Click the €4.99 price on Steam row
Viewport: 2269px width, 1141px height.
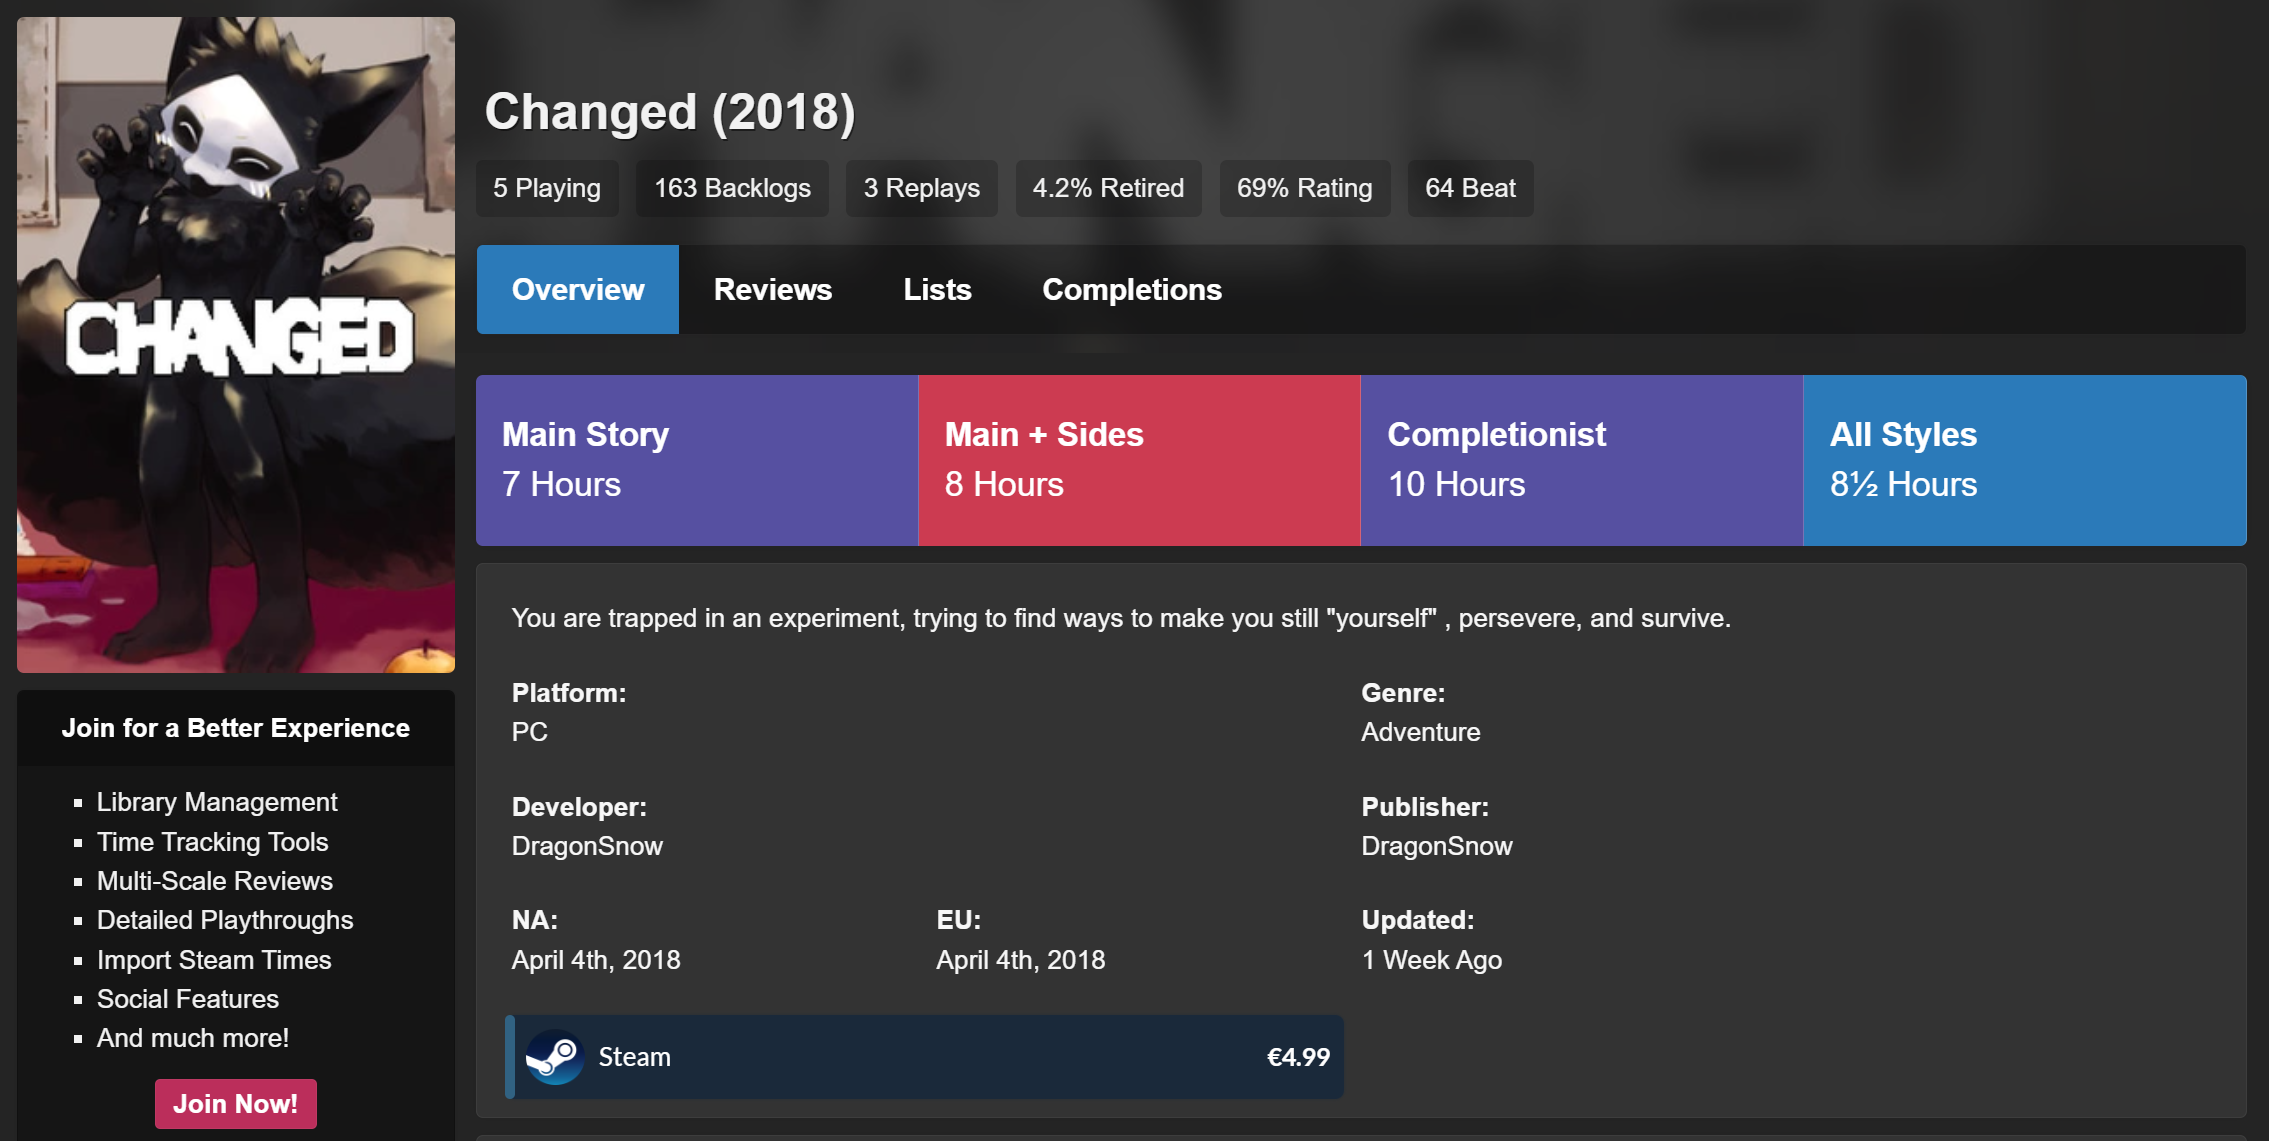point(1298,1057)
